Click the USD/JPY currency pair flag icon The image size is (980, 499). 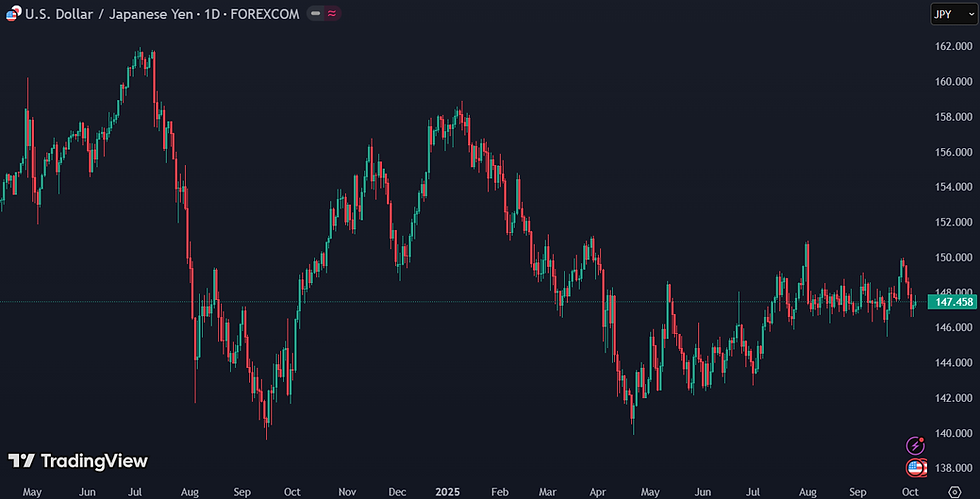pyautogui.click(x=14, y=13)
